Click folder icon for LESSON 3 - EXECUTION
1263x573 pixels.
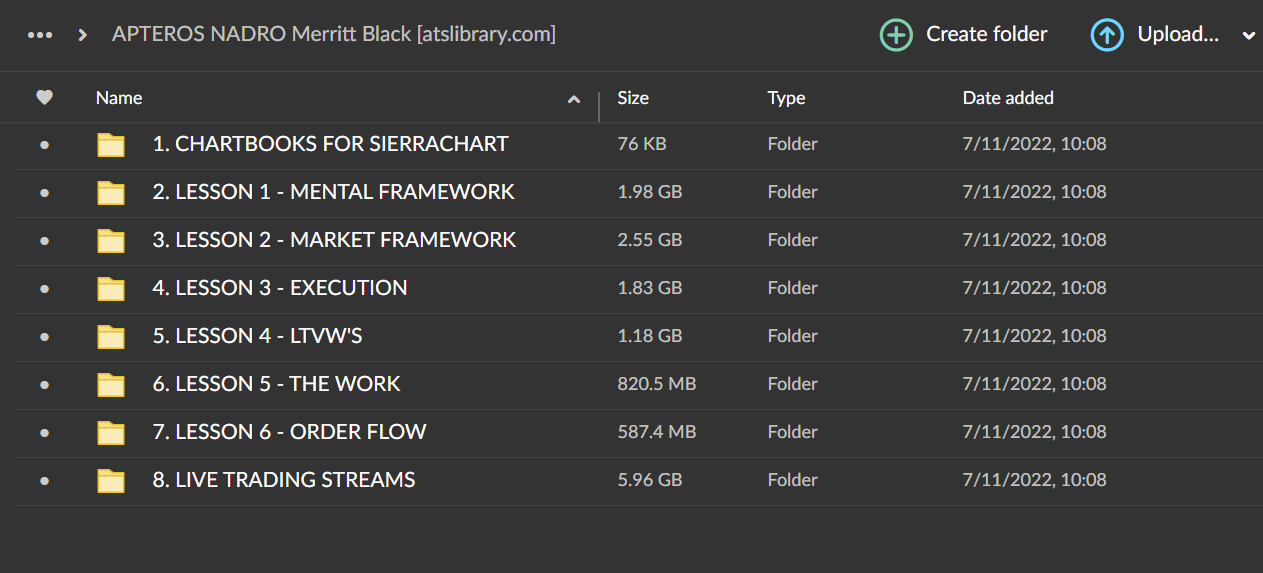pyautogui.click(x=111, y=288)
